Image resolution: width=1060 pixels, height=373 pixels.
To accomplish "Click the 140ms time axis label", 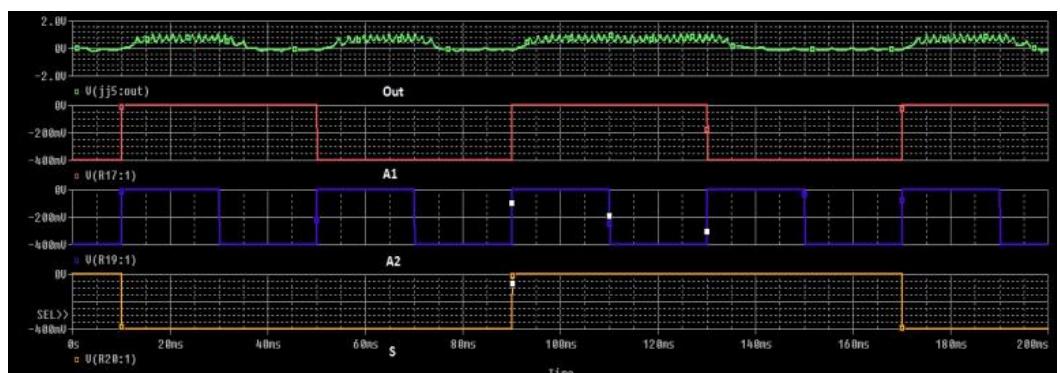I will click(755, 344).
